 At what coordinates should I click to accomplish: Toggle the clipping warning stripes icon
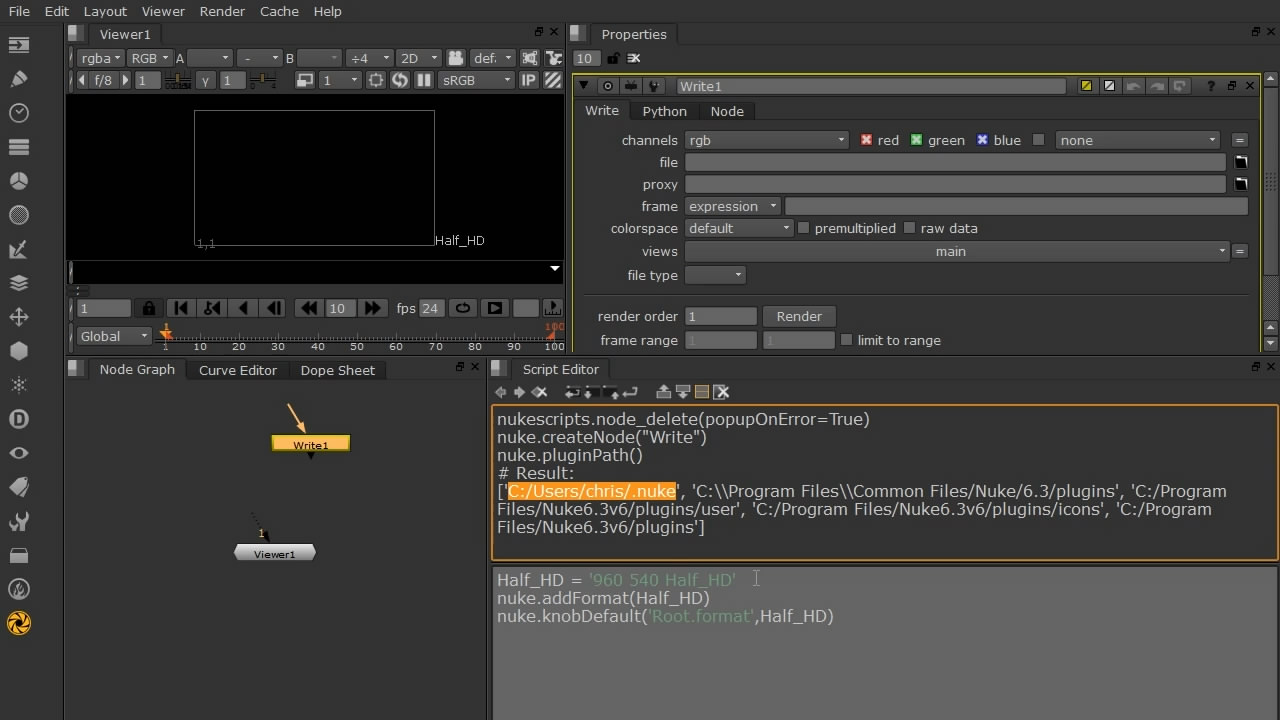click(553, 80)
